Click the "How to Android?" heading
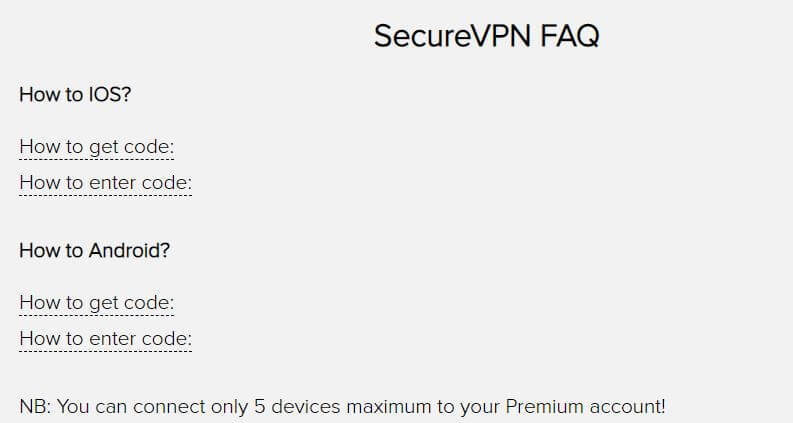This screenshot has width=793, height=423. [95, 250]
